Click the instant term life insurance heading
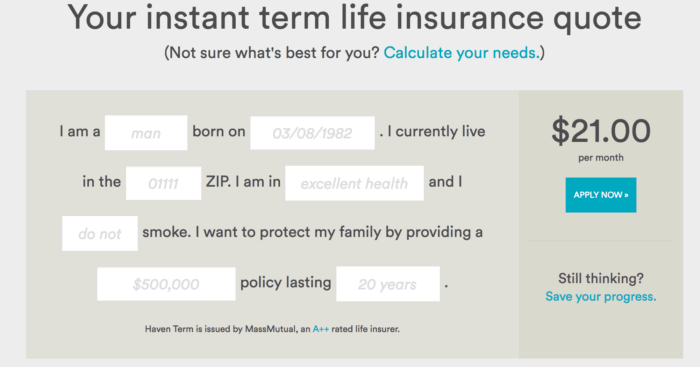Viewport: 700px width, 367px height. 354,18
